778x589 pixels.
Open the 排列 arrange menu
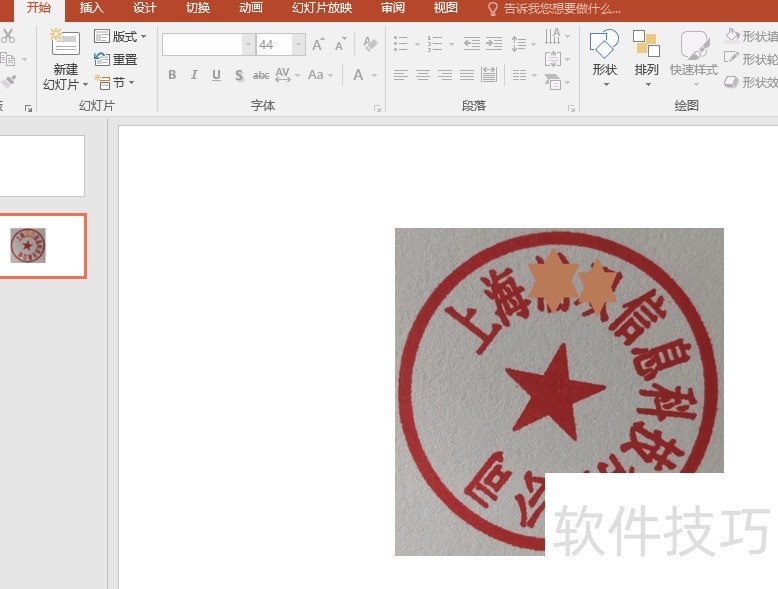[x=647, y=58]
